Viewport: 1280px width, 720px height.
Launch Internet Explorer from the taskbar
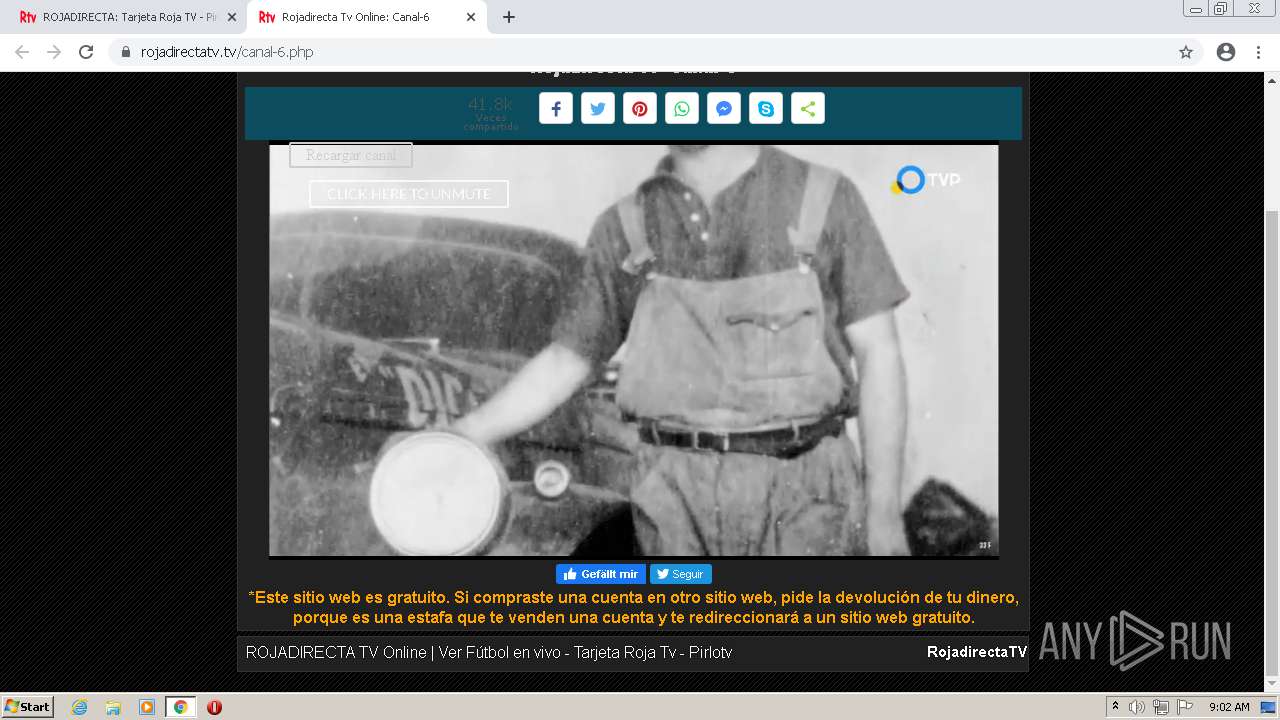point(79,707)
